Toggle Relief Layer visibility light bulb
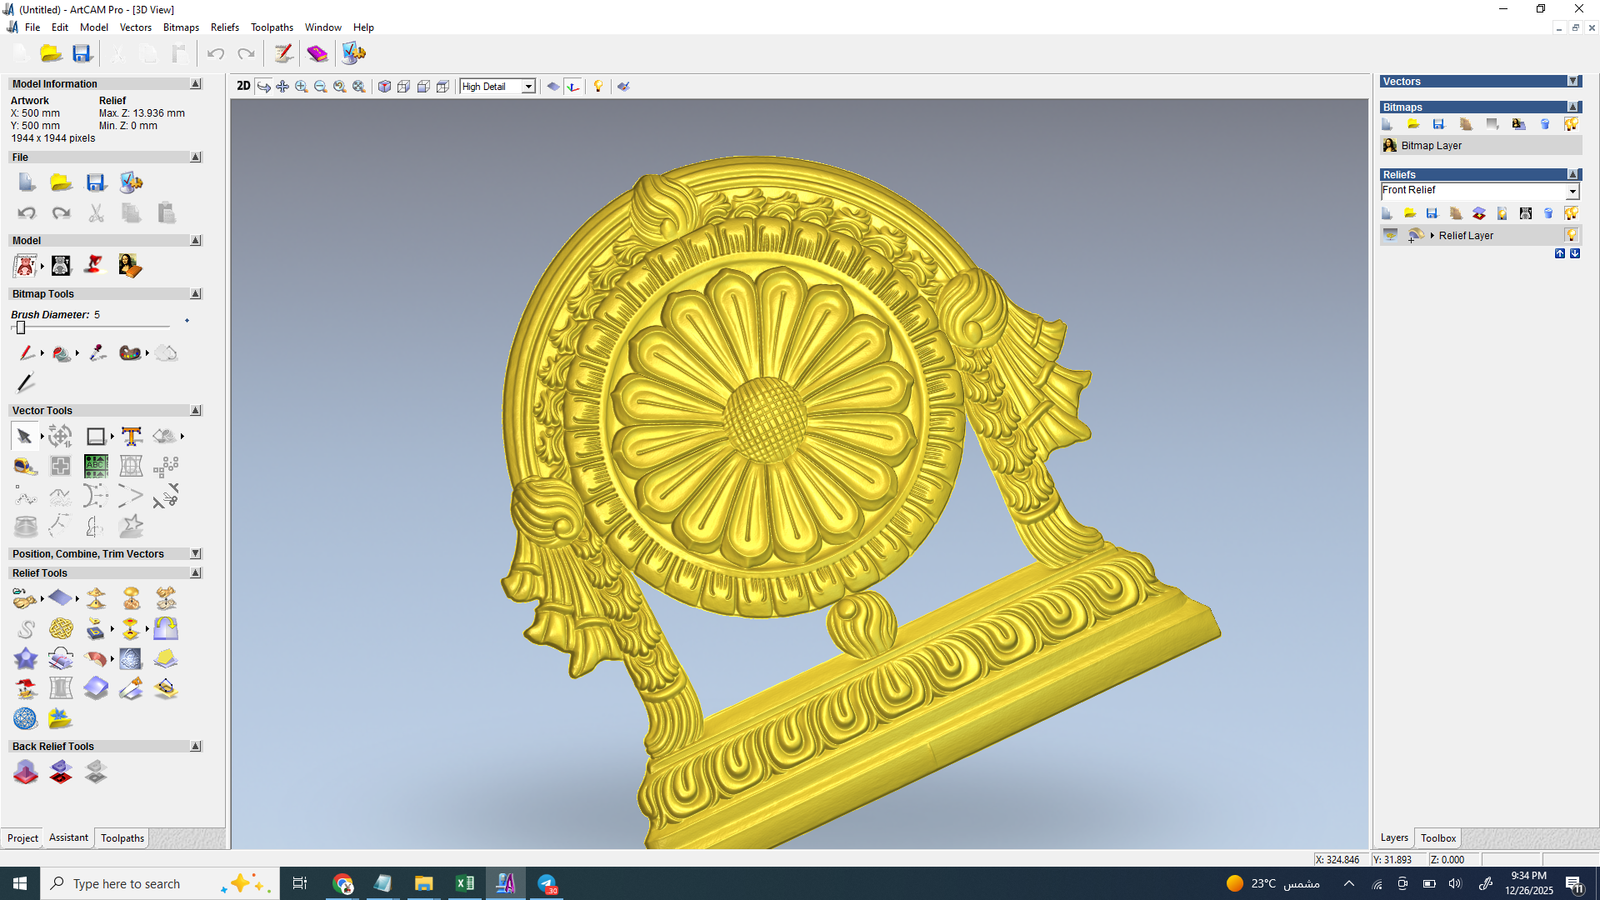The height and width of the screenshot is (900, 1600). (1571, 235)
